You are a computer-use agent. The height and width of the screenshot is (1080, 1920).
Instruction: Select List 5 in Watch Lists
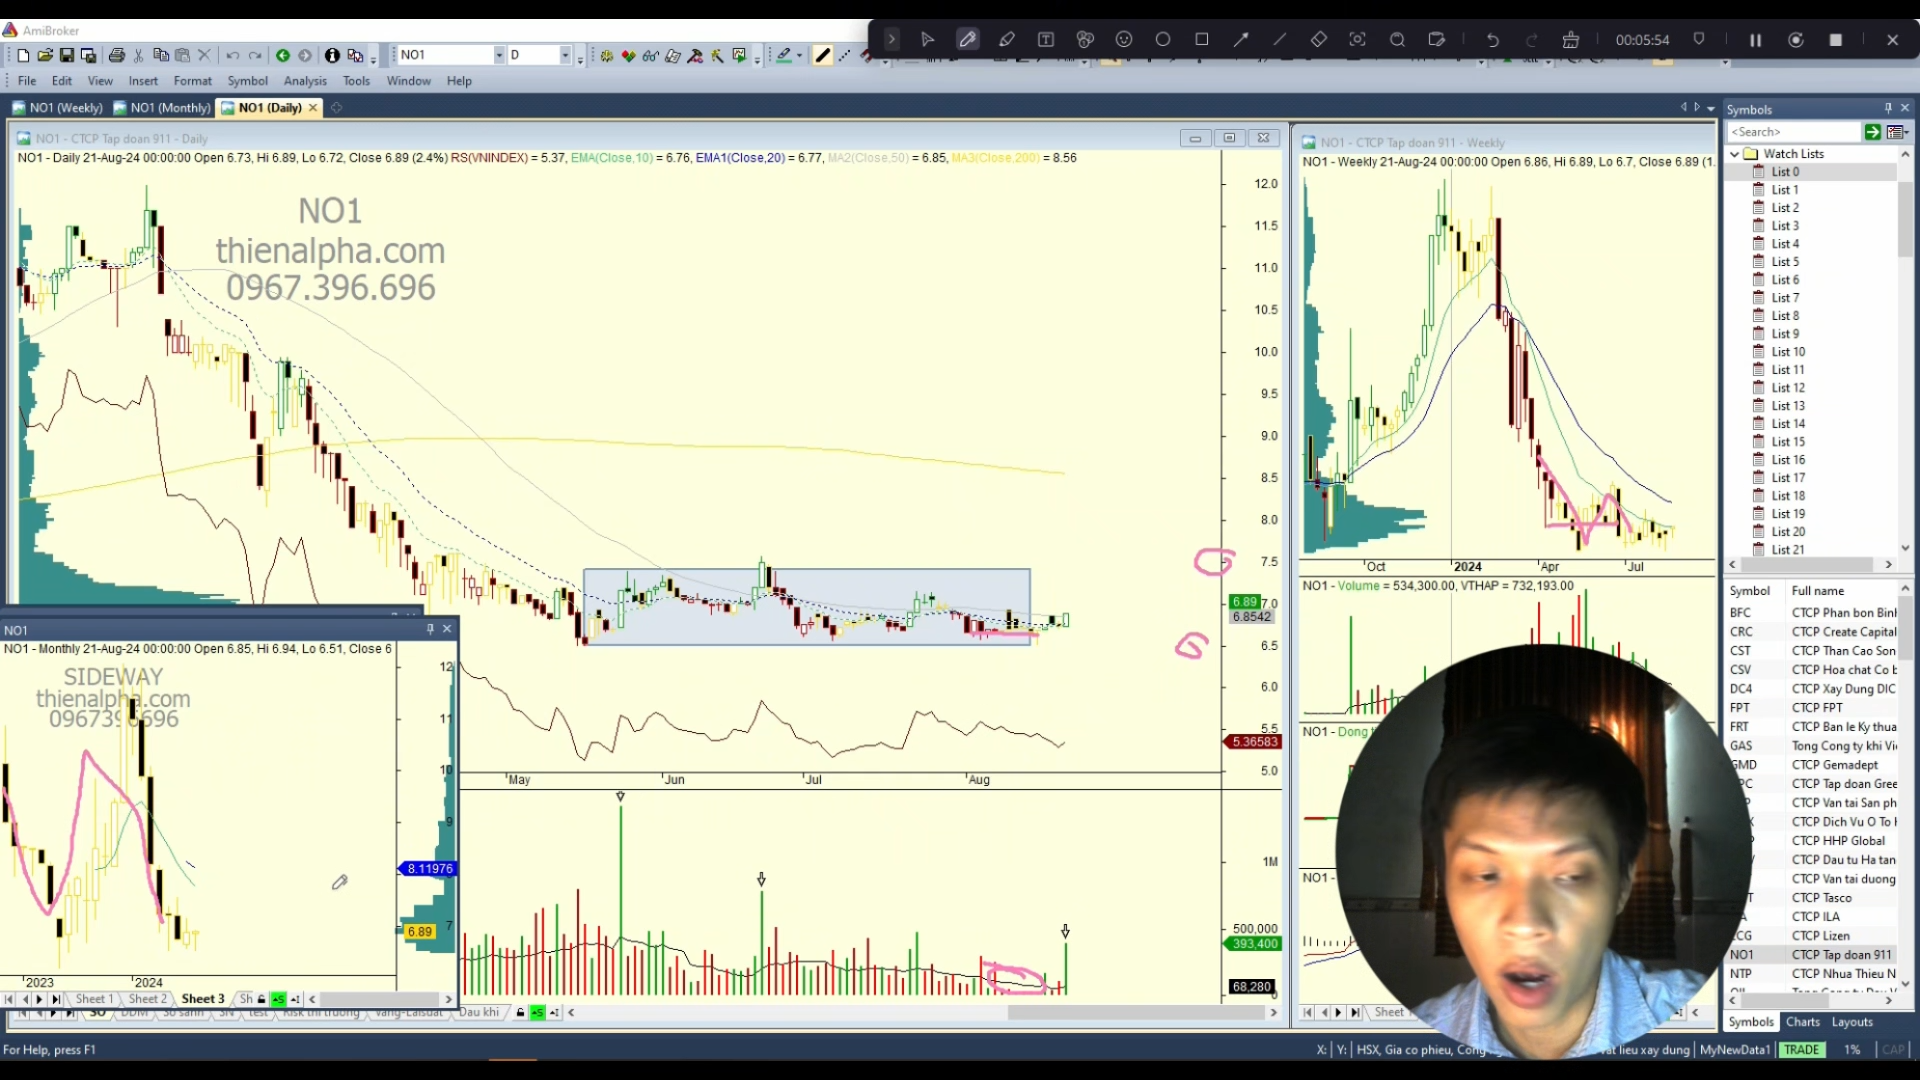(1785, 262)
